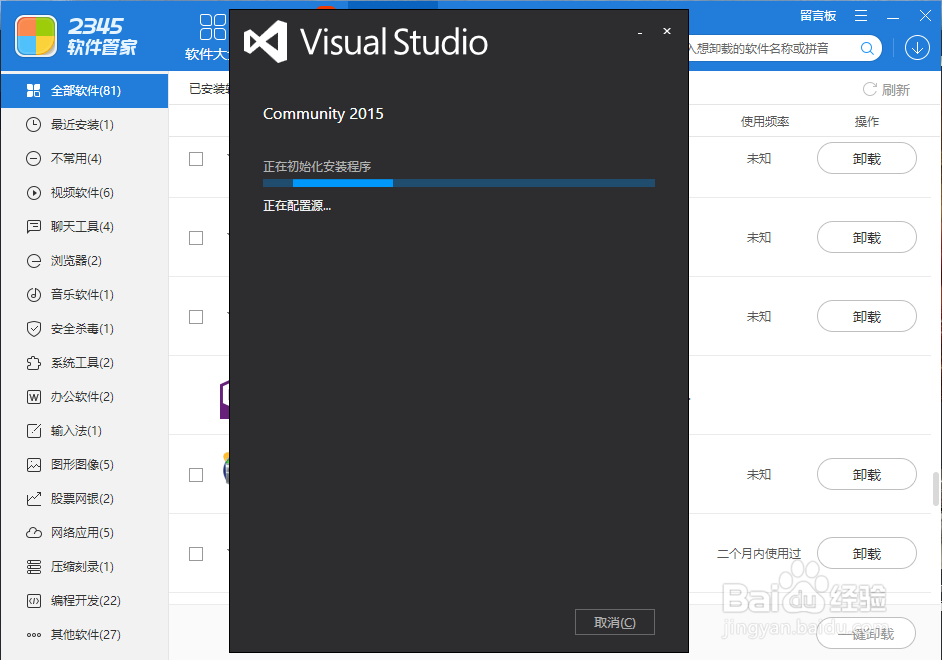Image resolution: width=942 pixels, height=660 pixels.
Task: Open 音乐软件(1) music icon category
Action: (34, 294)
